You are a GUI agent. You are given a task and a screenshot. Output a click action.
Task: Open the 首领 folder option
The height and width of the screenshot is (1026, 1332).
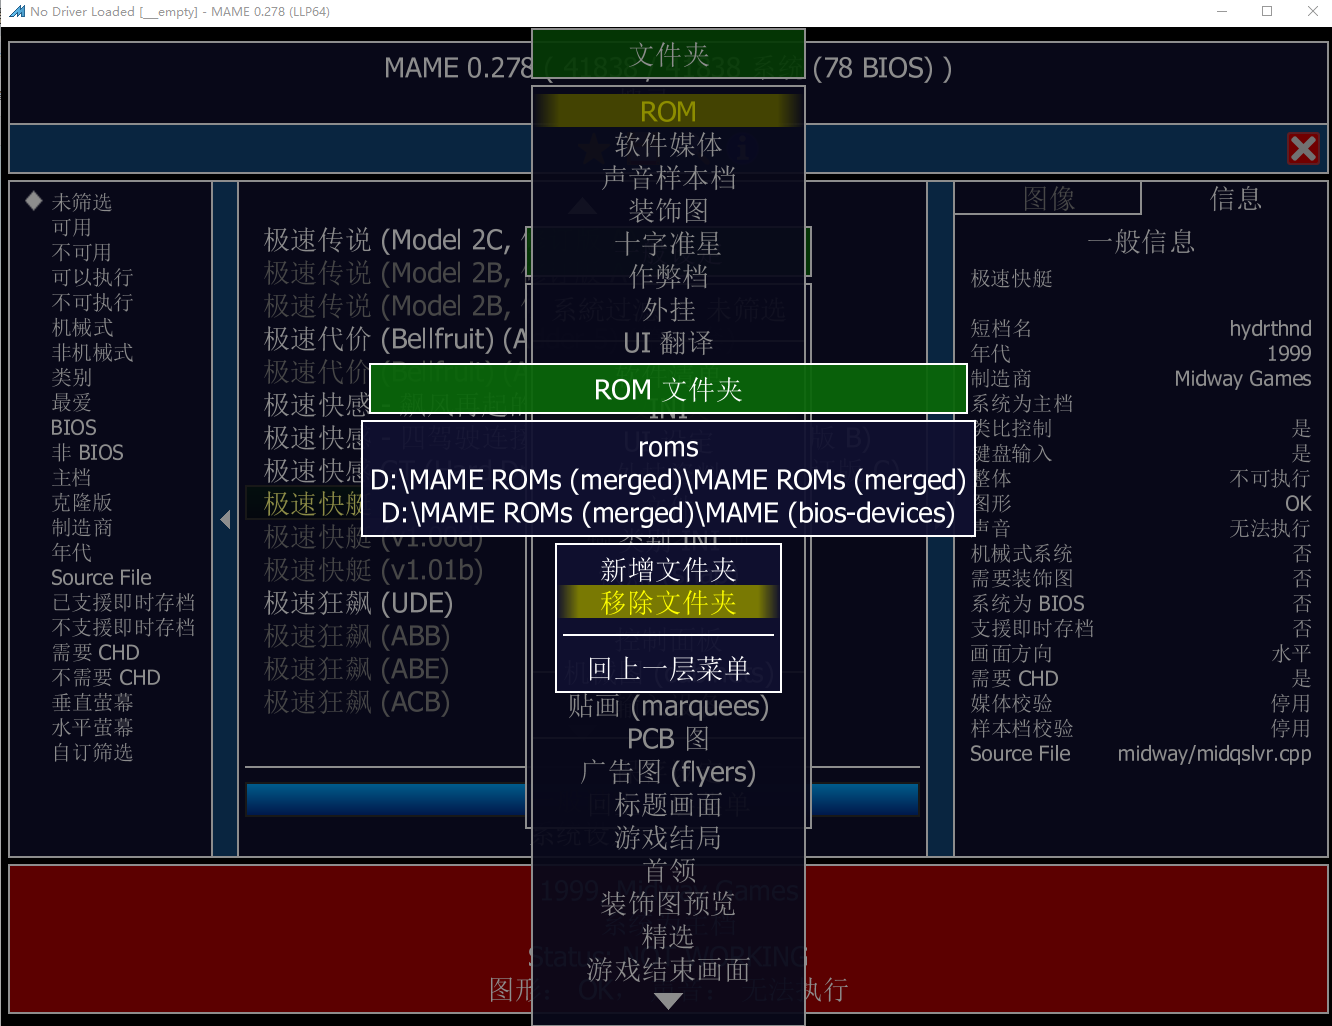click(668, 871)
